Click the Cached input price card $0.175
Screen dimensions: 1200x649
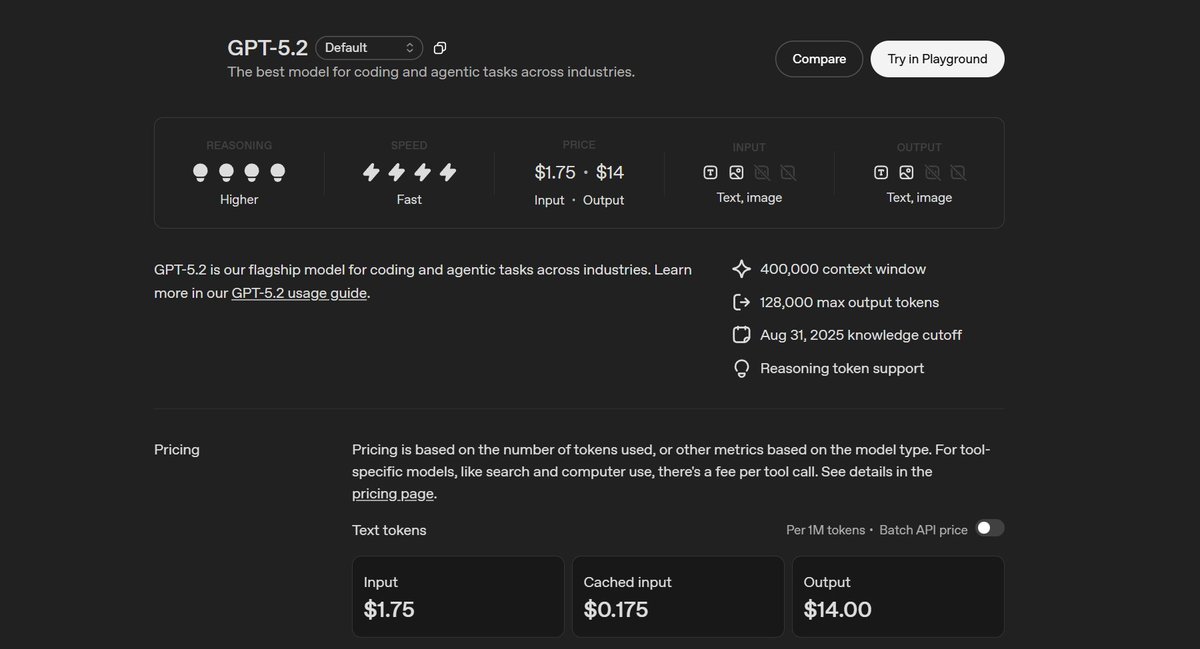pos(678,597)
